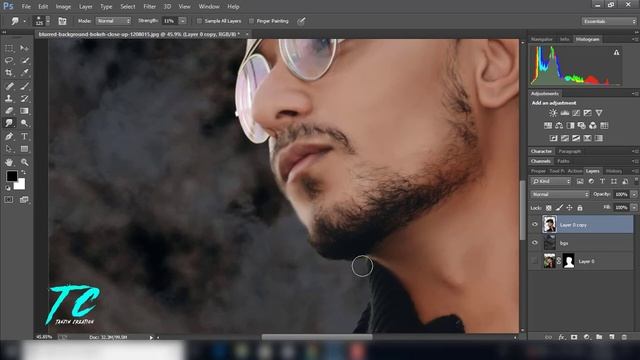Open the layer Fill dropdown arrow
Image resolution: width=640 pixels, height=360 pixels.
pyautogui.click(x=634, y=207)
